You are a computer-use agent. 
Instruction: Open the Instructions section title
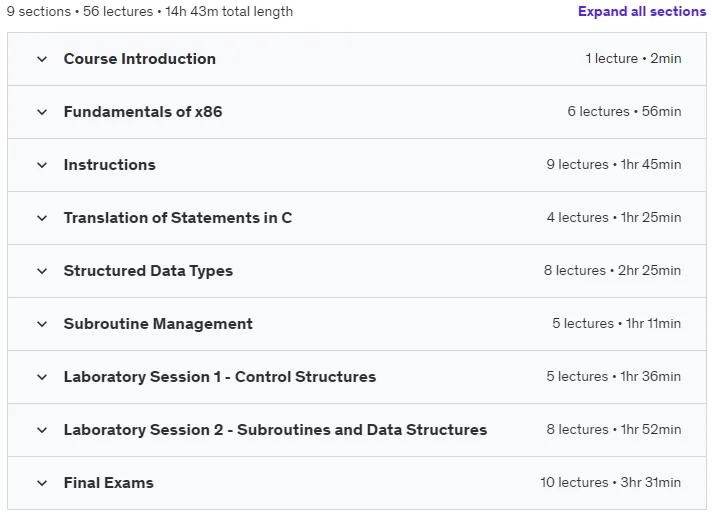109,165
